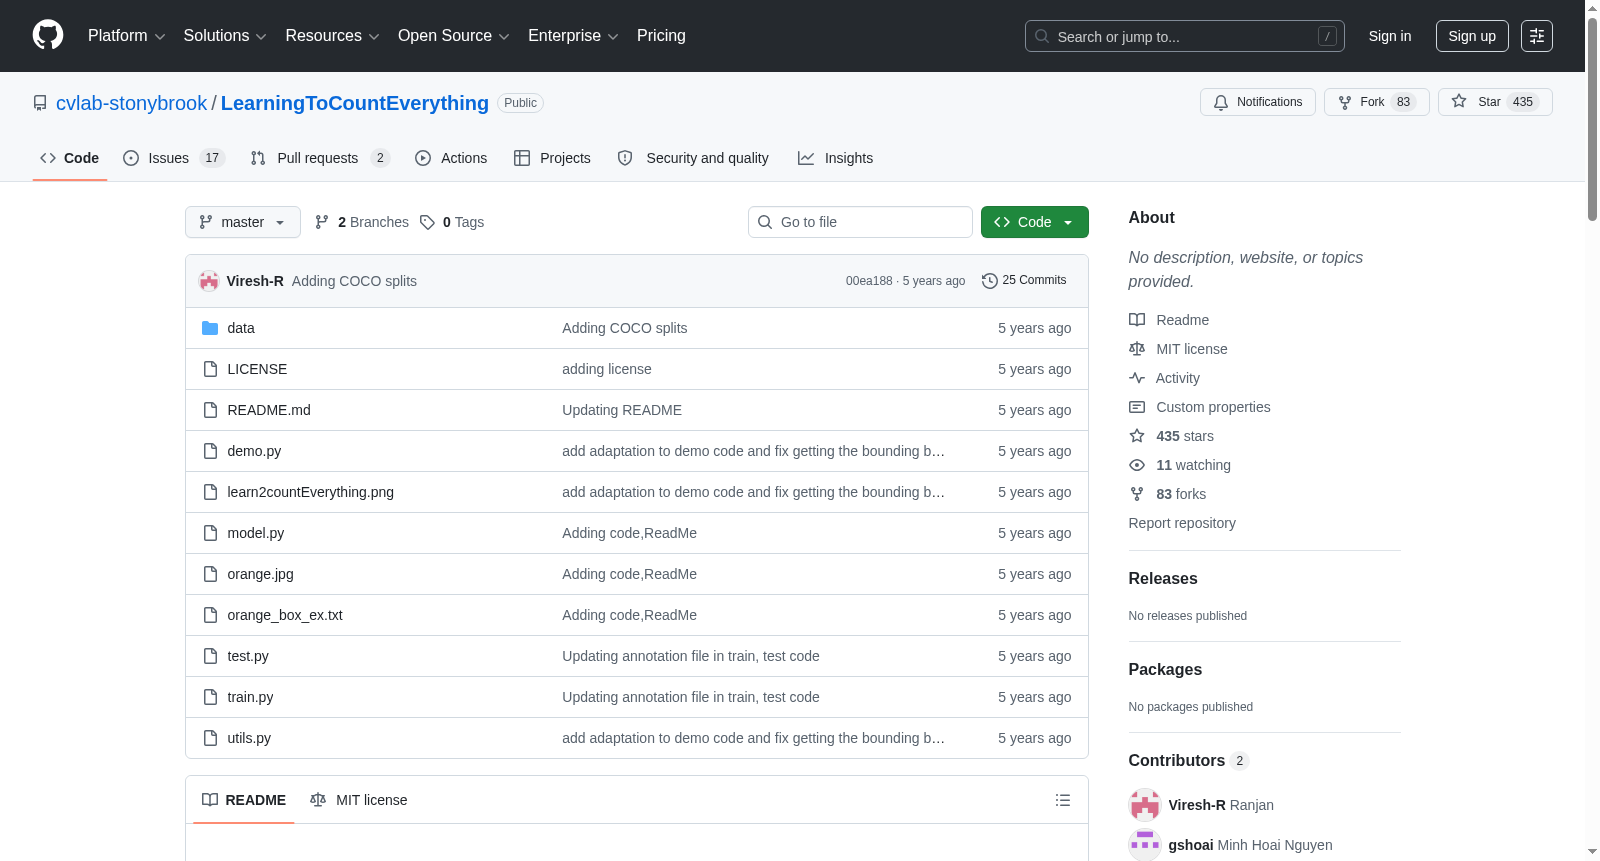Viewport: 1600px width, 861px height.
Task: Click the repository icon beside cvlab-stonybrook
Action: [40, 103]
